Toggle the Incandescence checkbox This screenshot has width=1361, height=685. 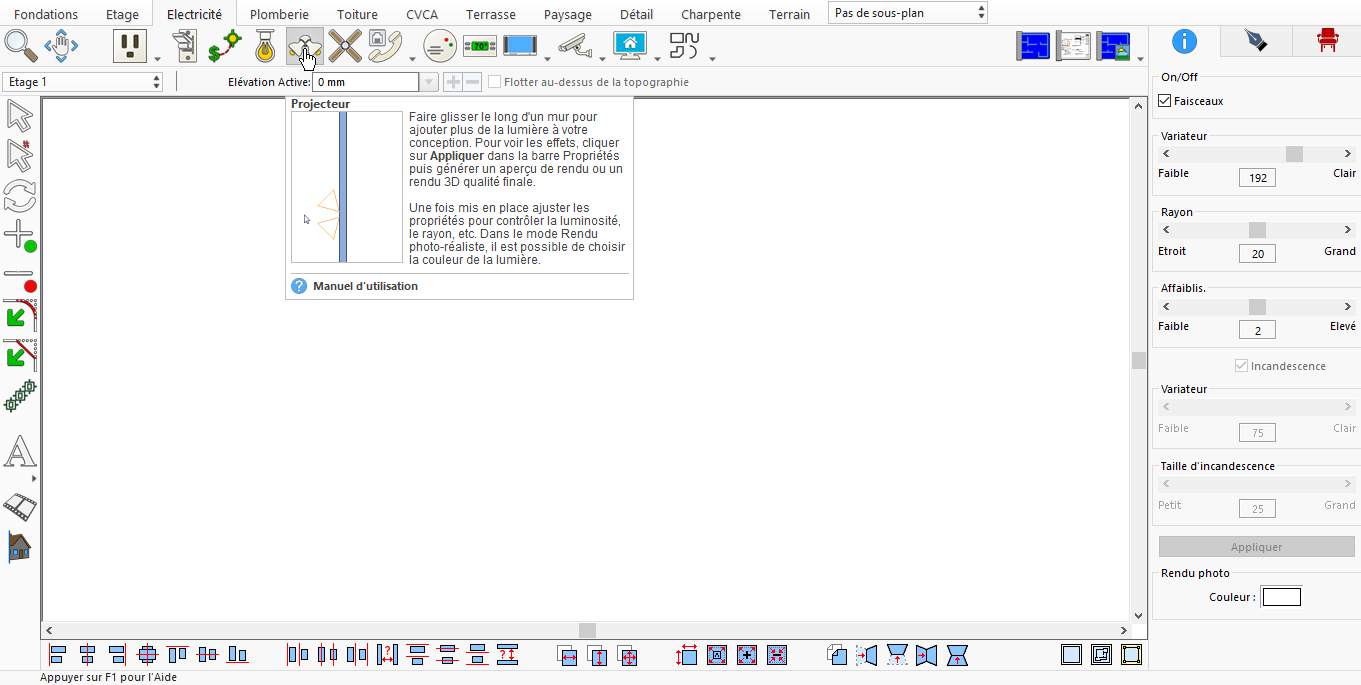pyautogui.click(x=1242, y=366)
